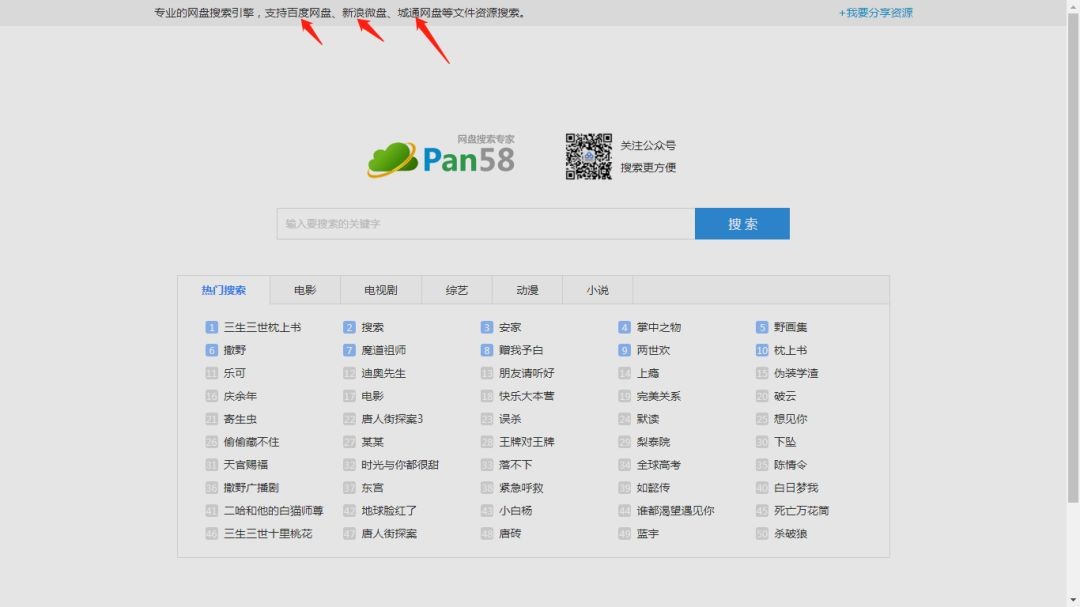The image size is (1080, 607).
Task: Switch to the 电影 tab
Action: coord(305,290)
